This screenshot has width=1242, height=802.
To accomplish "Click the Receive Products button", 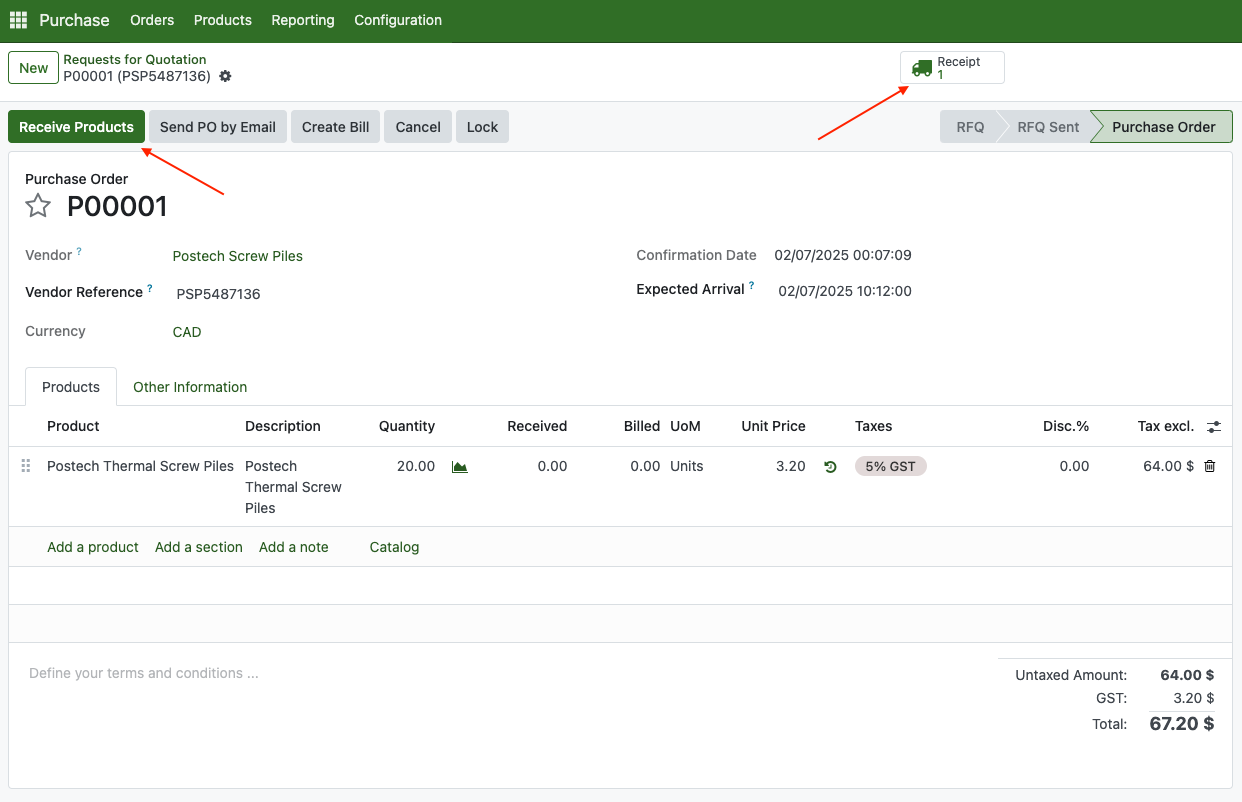I will coord(76,127).
